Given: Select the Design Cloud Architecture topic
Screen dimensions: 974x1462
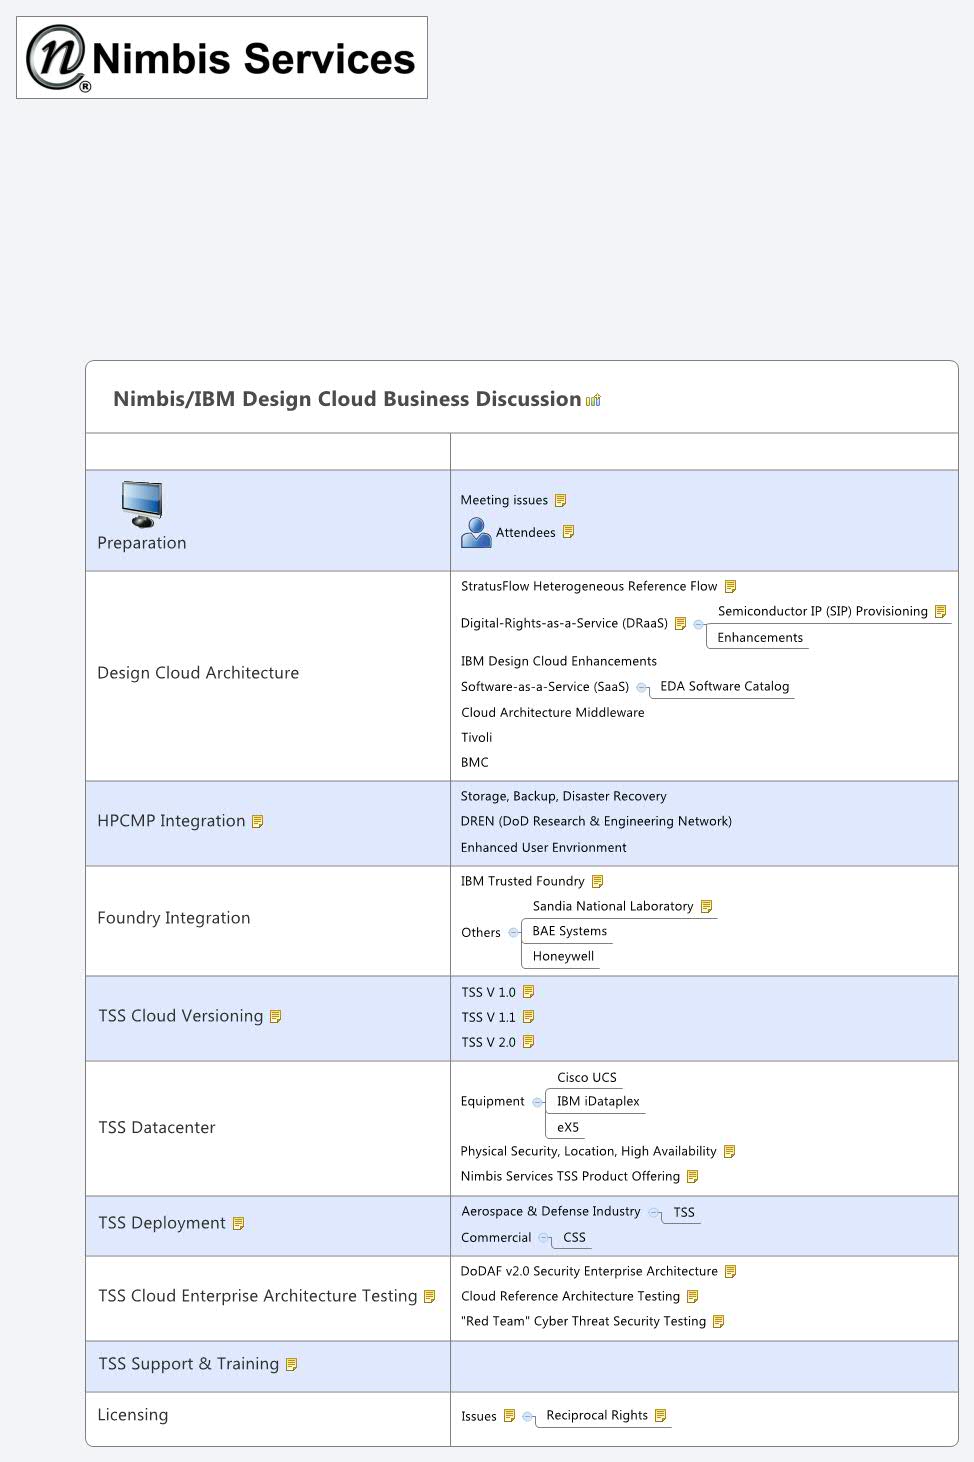Looking at the screenshot, I should click(x=198, y=673).
